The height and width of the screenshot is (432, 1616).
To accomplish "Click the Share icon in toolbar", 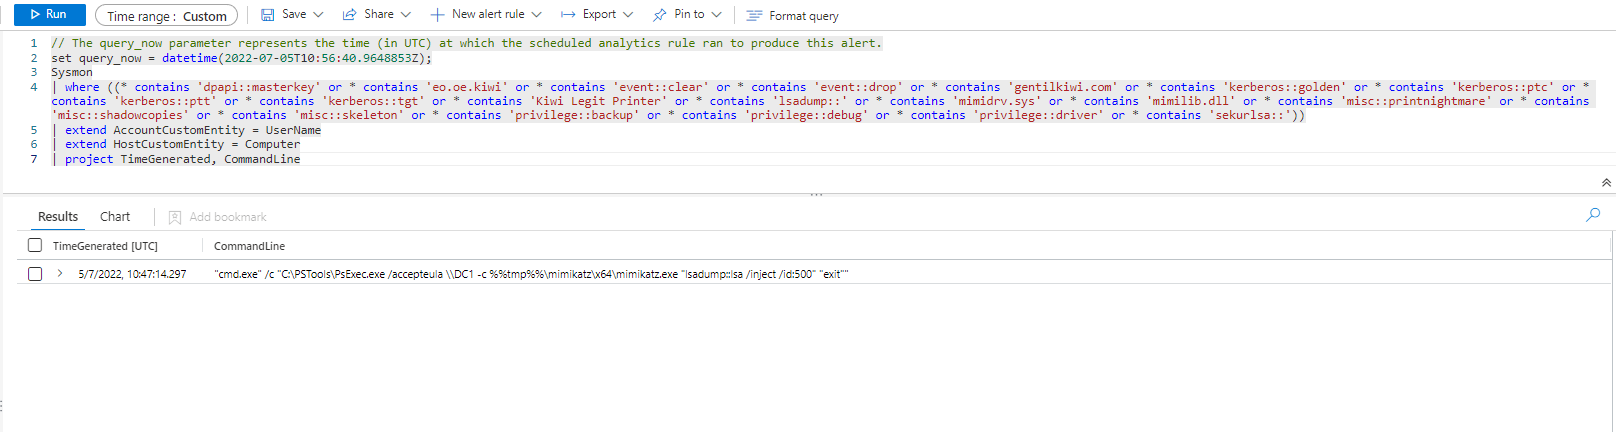I will 350,15.
